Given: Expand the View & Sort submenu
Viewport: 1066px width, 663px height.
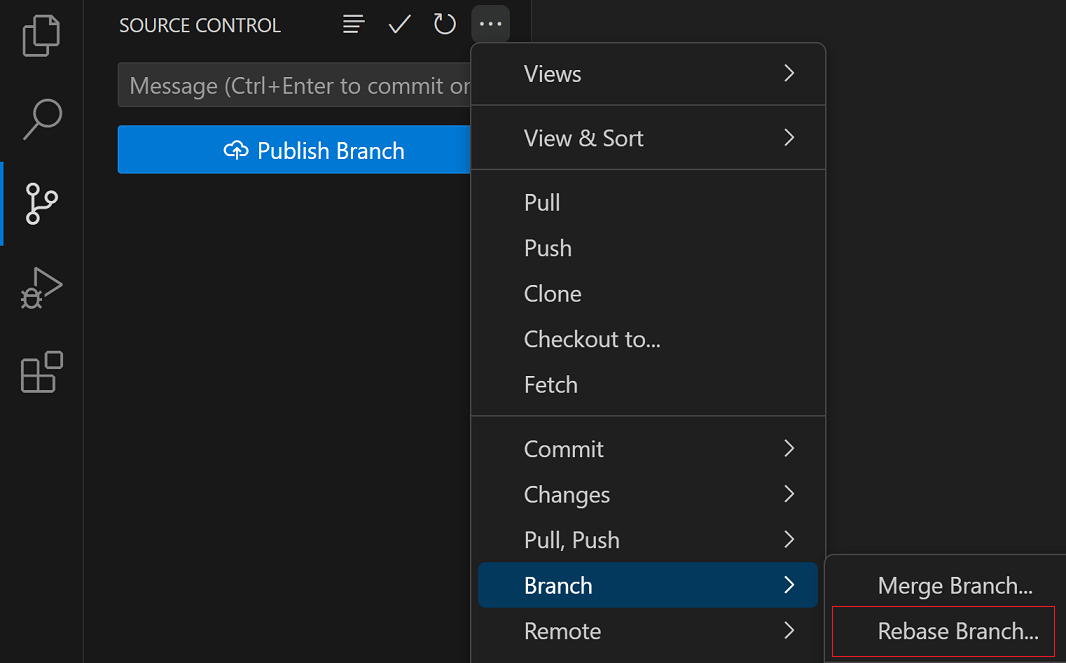Looking at the screenshot, I should point(648,138).
